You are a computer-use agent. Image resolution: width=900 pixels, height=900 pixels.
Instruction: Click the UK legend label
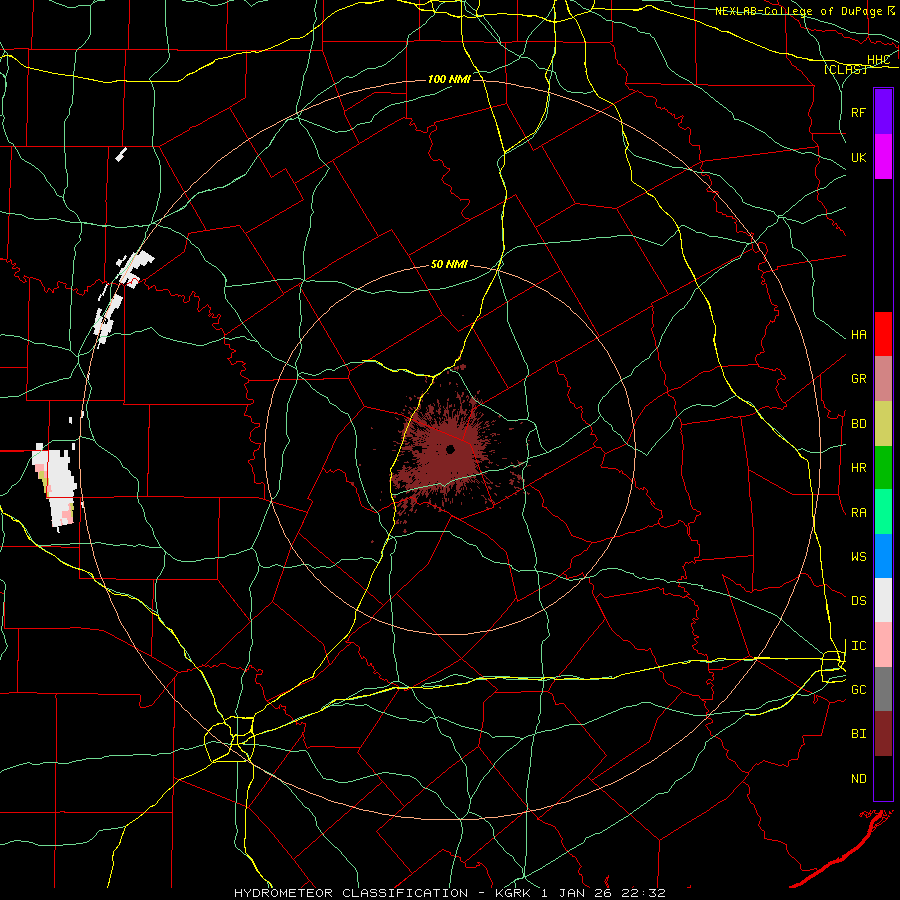click(x=859, y=157)
